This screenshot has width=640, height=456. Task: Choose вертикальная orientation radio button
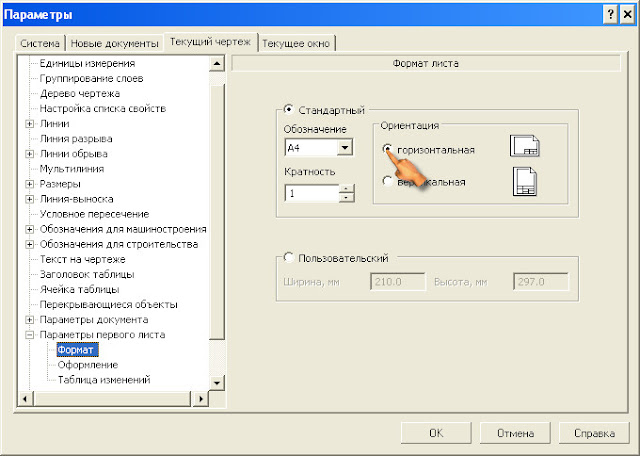tap(387, 181)
